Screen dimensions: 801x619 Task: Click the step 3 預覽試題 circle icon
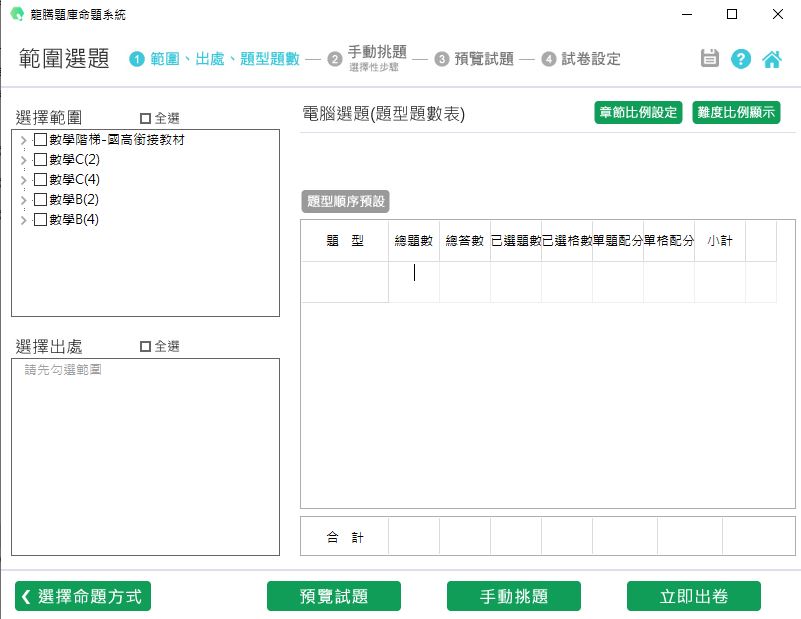pyautogui.click(x=442, y=59)
